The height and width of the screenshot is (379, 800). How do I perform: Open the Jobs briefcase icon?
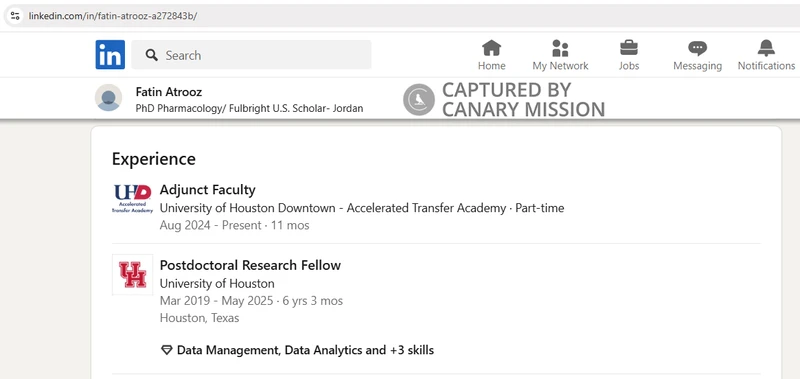[629, 48]
